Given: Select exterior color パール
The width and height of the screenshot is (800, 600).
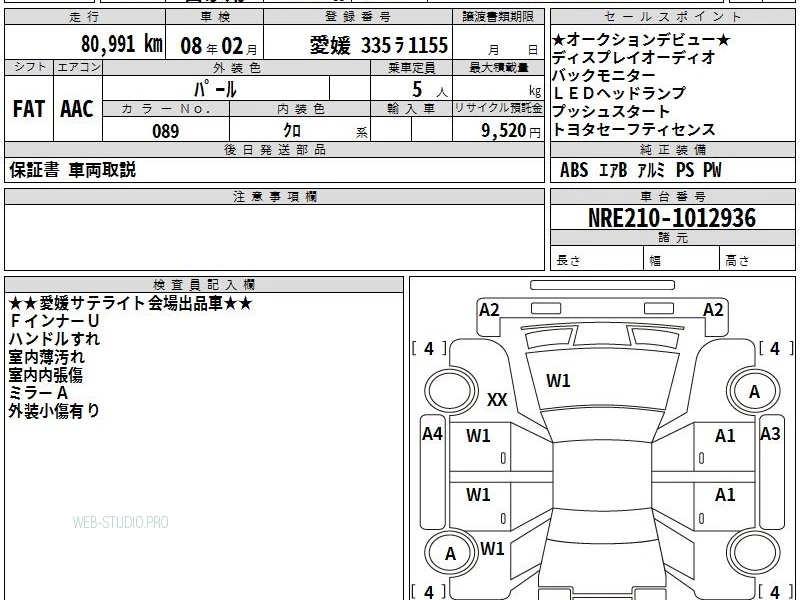Looking at the screenshot, I should point(215,89).
